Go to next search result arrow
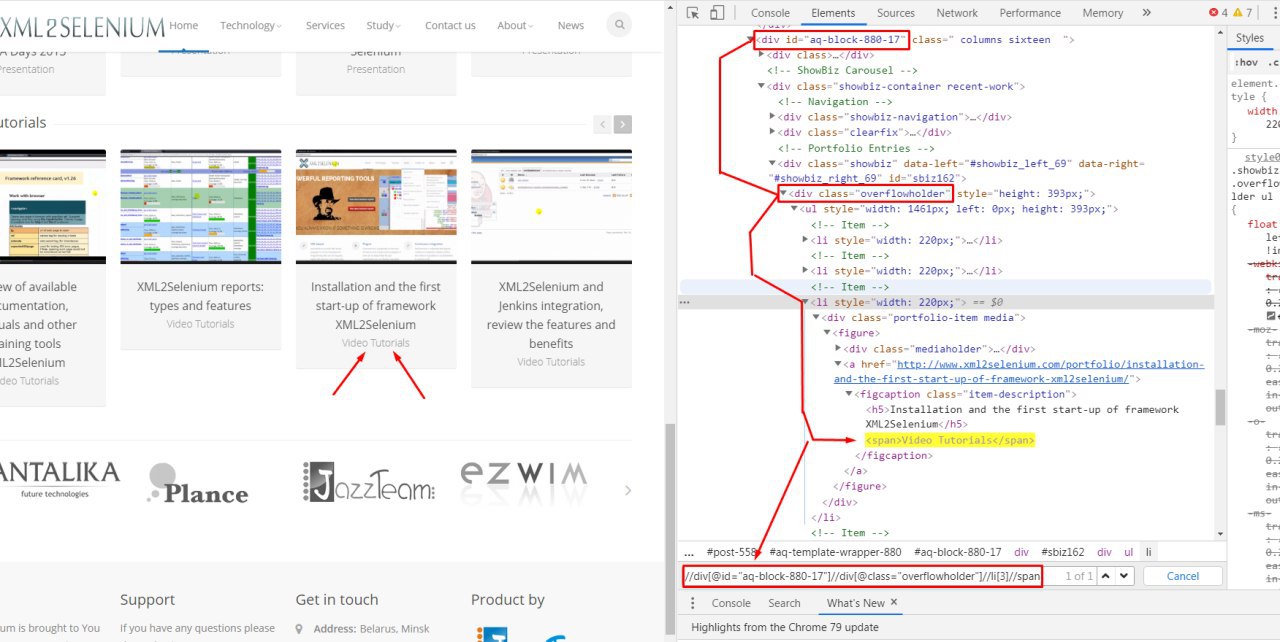This screenshot has width=1280, height=642. point(1124,576)
